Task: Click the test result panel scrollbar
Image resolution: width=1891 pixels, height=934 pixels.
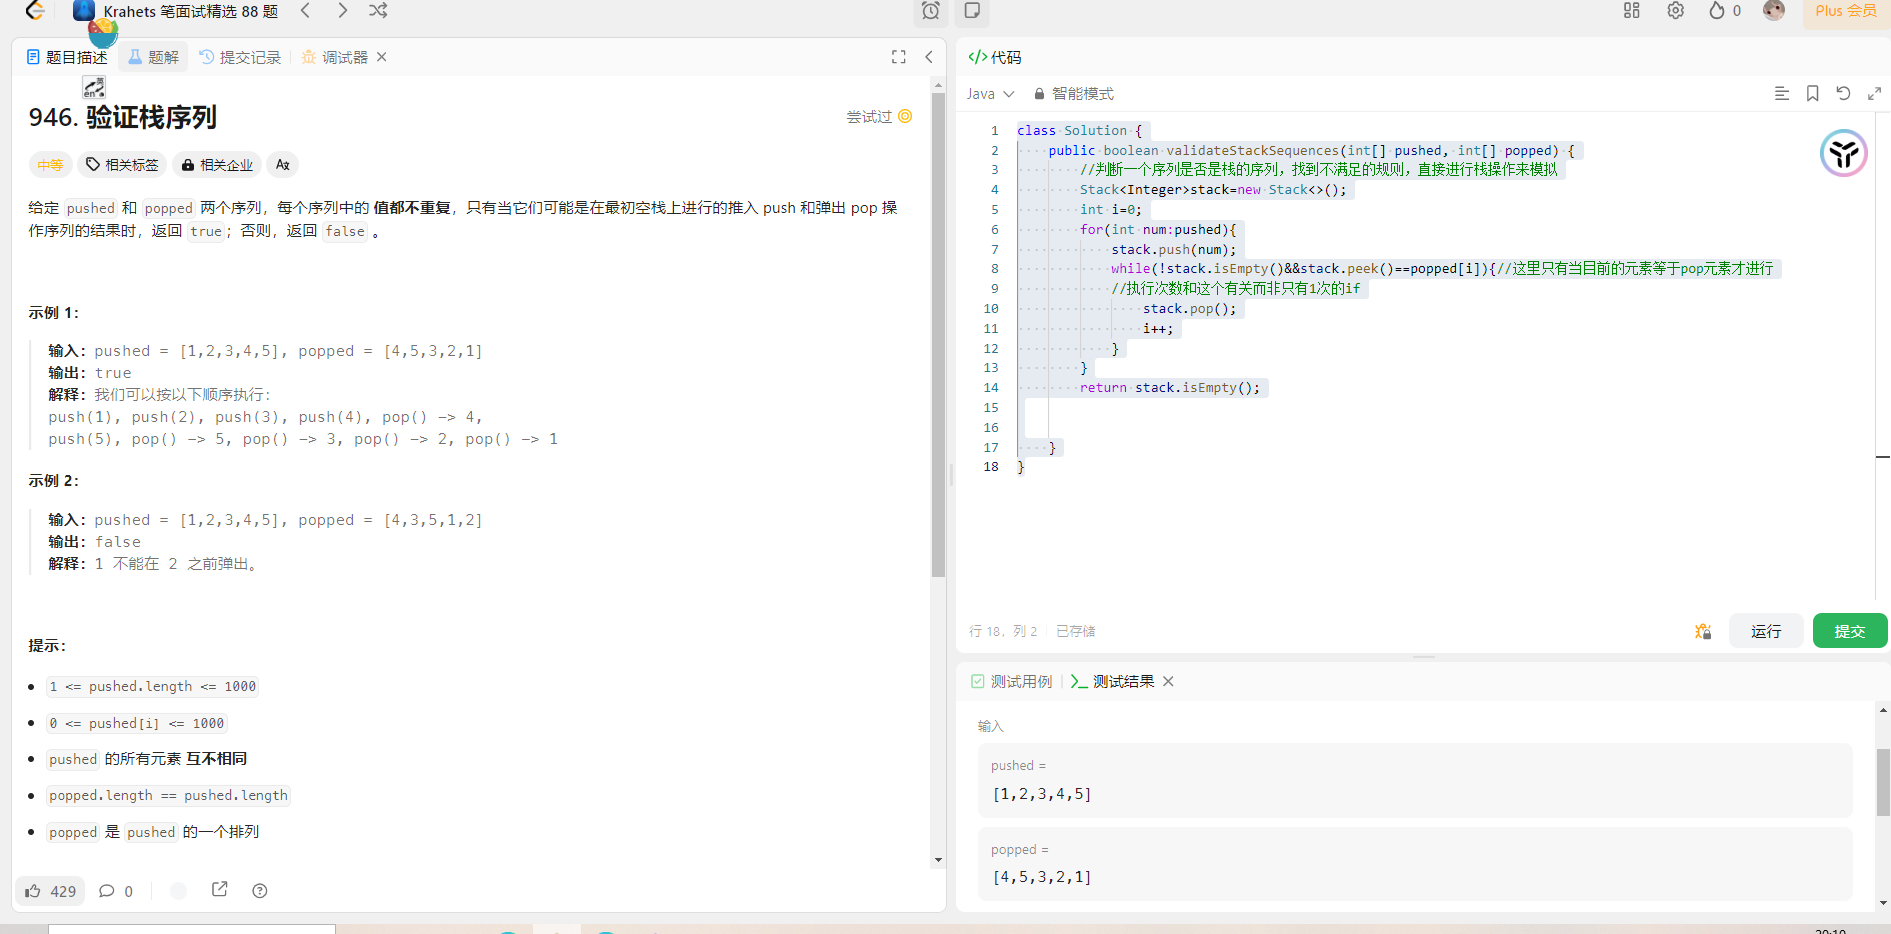Action: click(1883, 782)
